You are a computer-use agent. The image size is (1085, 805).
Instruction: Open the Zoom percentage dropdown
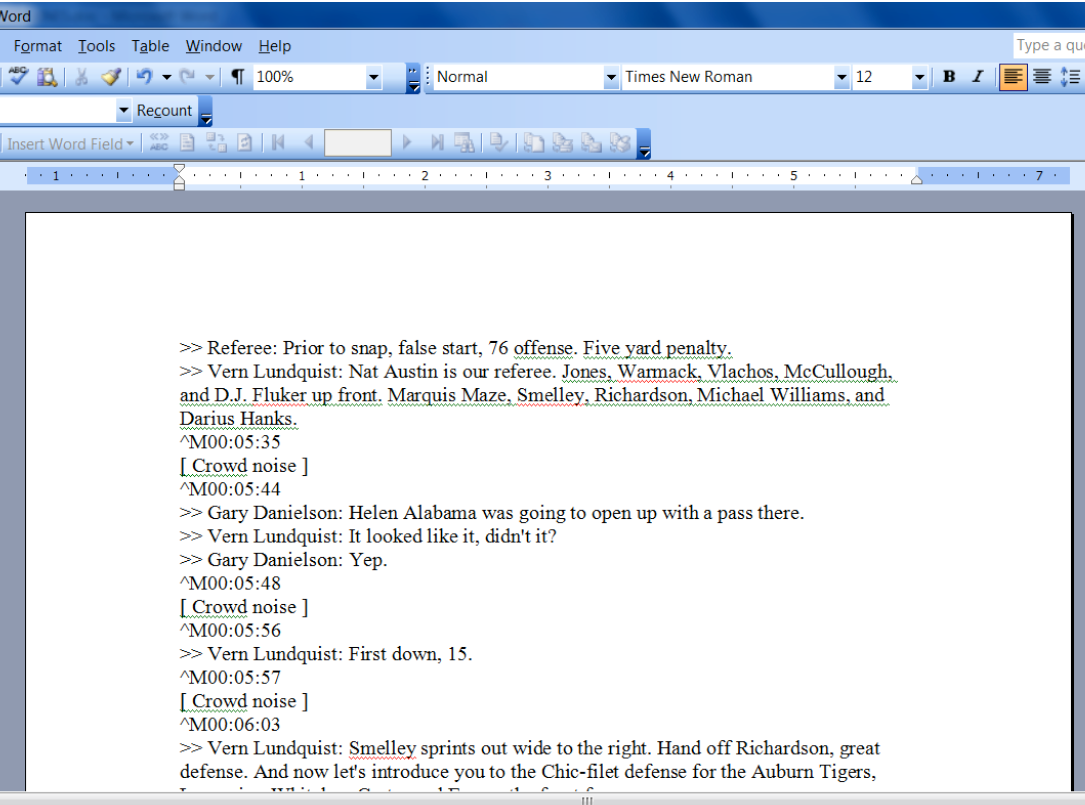coord(374,77)
